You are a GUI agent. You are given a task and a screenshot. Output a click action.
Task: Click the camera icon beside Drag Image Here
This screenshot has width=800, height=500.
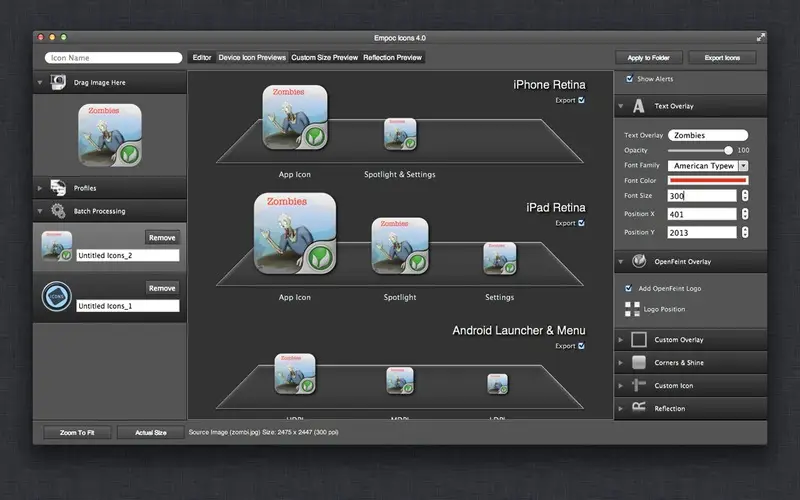tap(58, 82)
